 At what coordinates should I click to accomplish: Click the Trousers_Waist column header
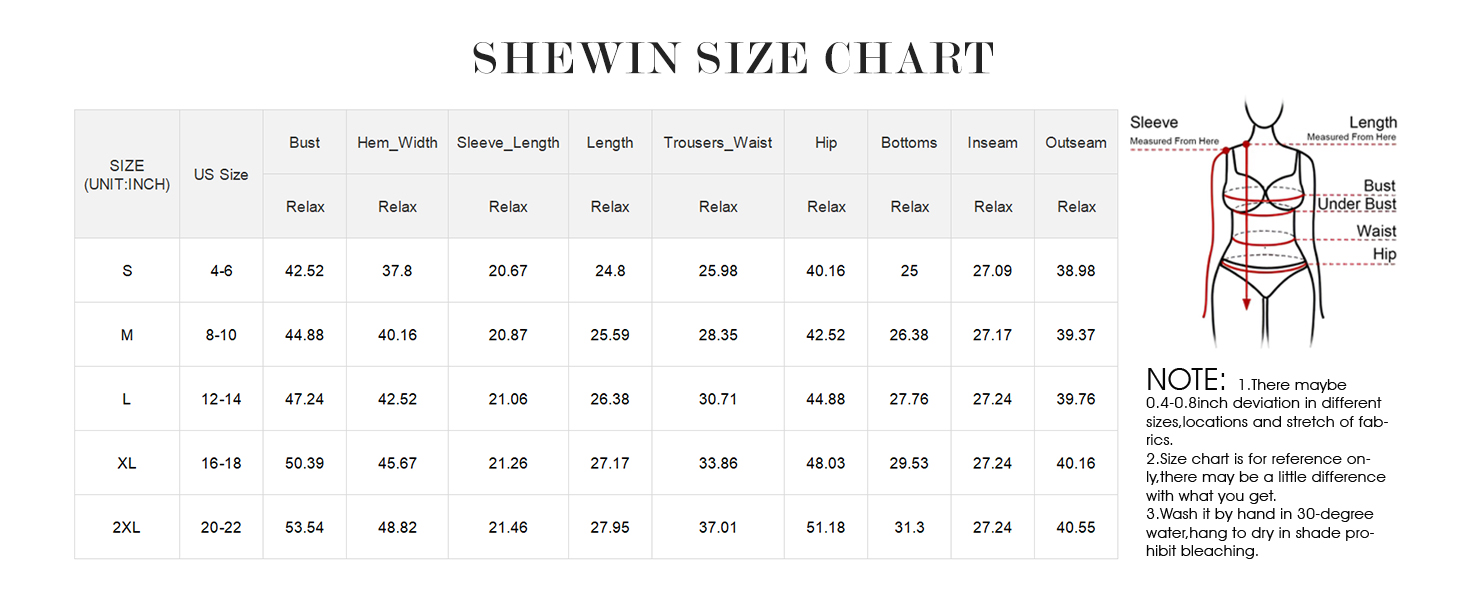[x=718, y=142]
